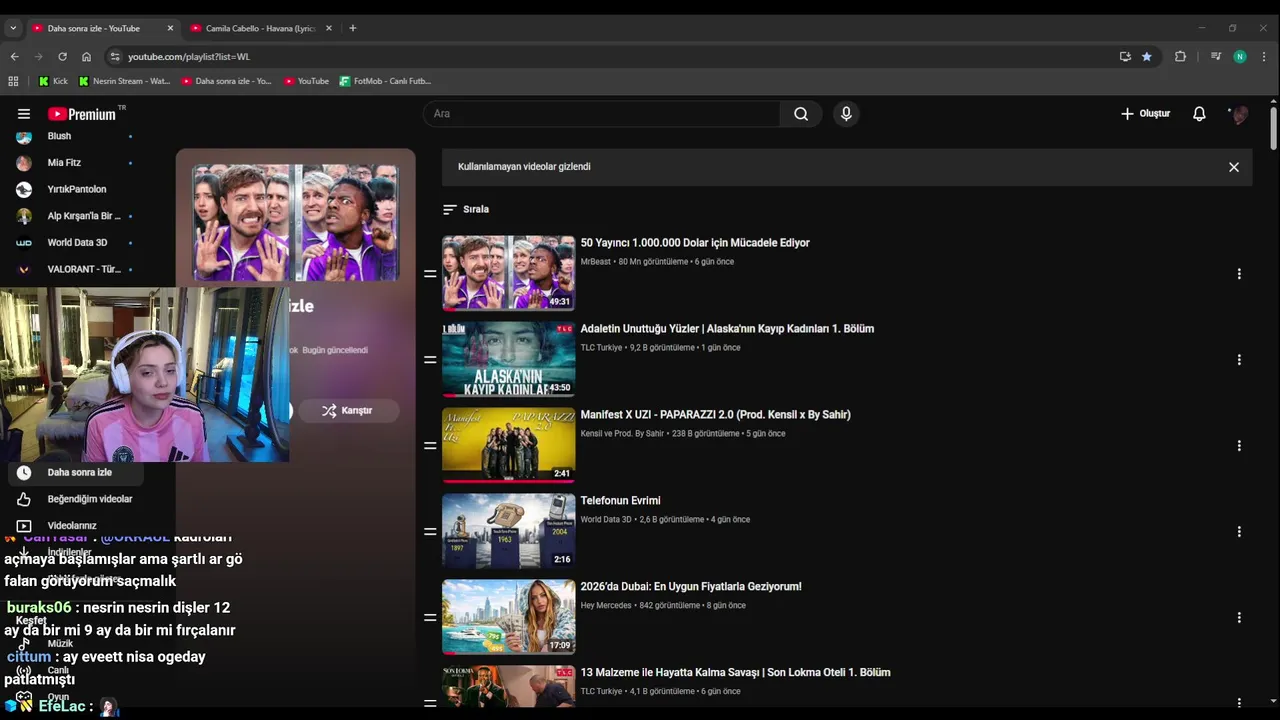Open options menu for '2026'da Dubai' video
Image resolution: width=1280 pixels, height=720 pixels.
tap(1239, 618)
